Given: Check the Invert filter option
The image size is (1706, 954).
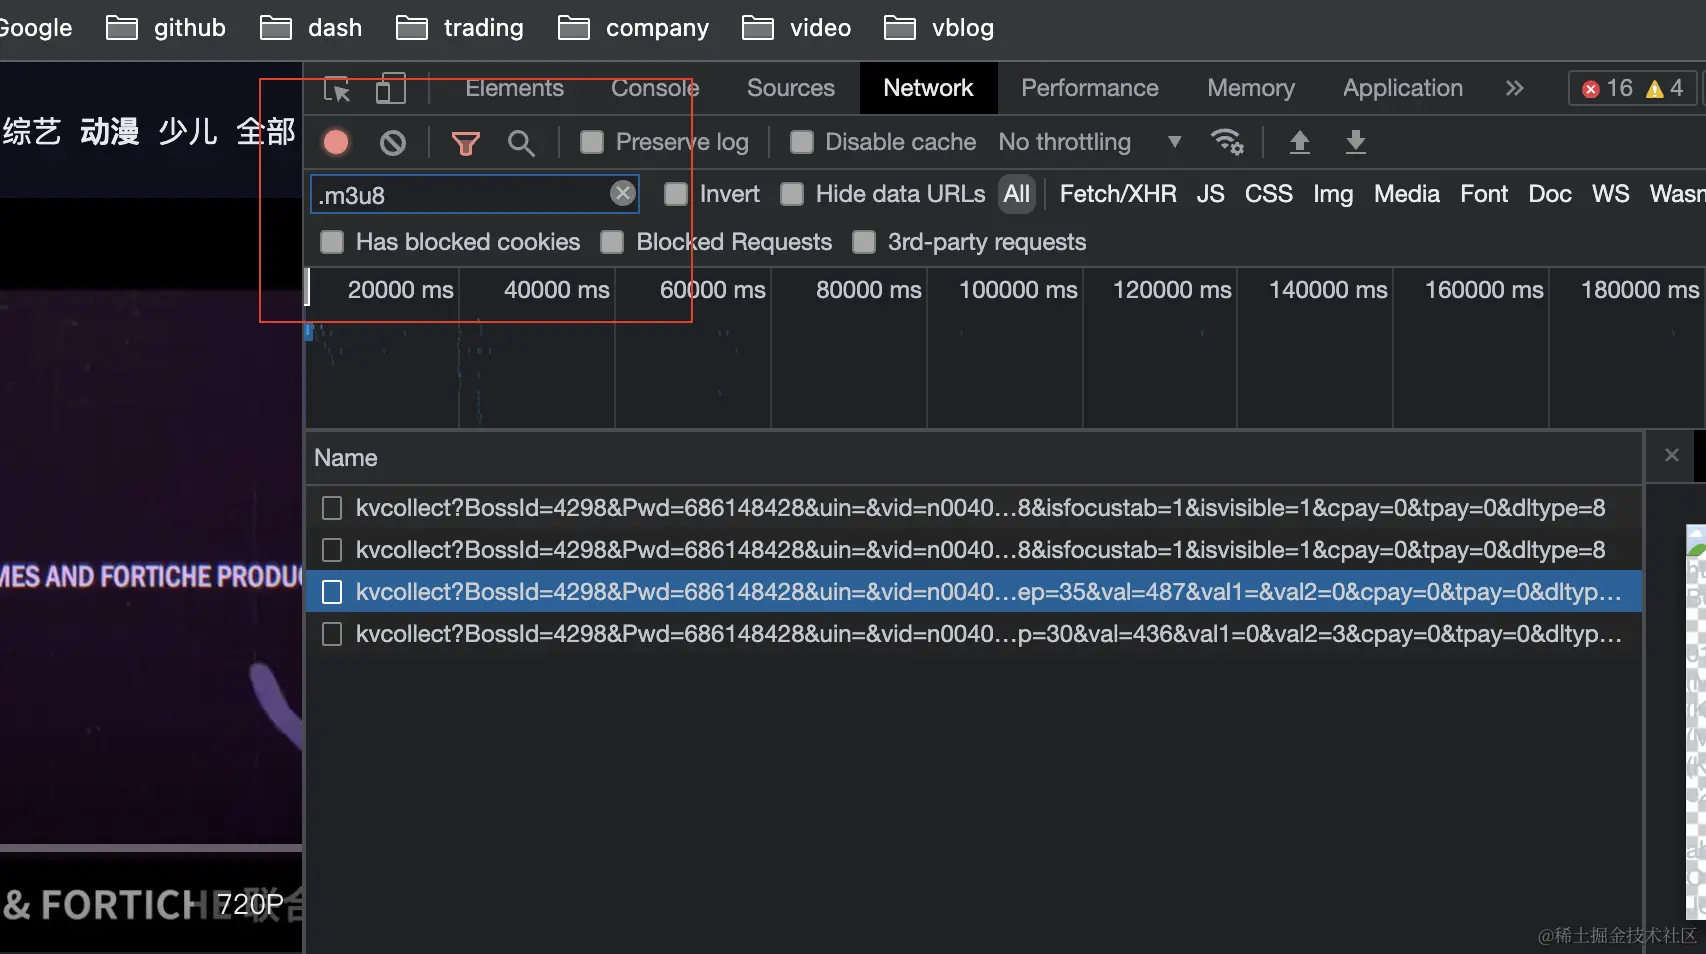Looking at the screenshot, I should [x=676, y=194].
